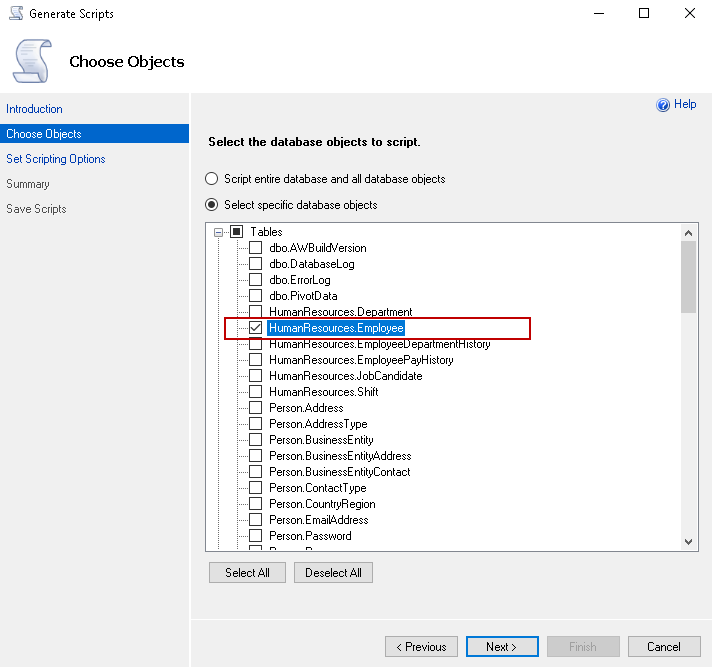Cancel the Generate Scripts wizard

[x=663, y=647]
